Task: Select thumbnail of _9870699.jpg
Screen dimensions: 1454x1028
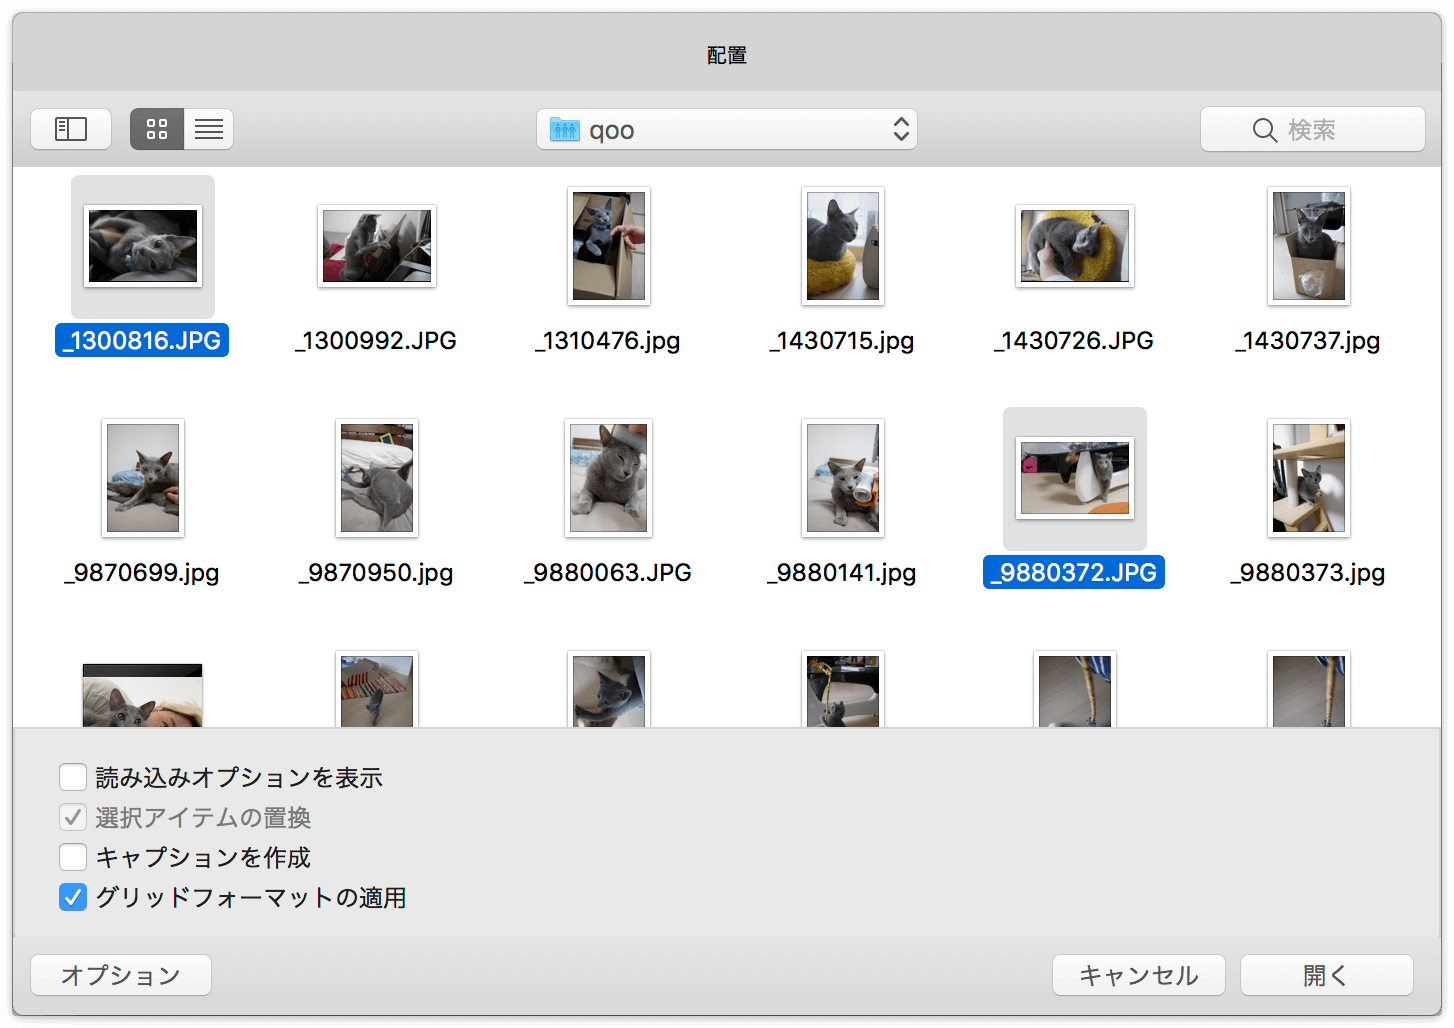Action: click(x=143, y=478)
